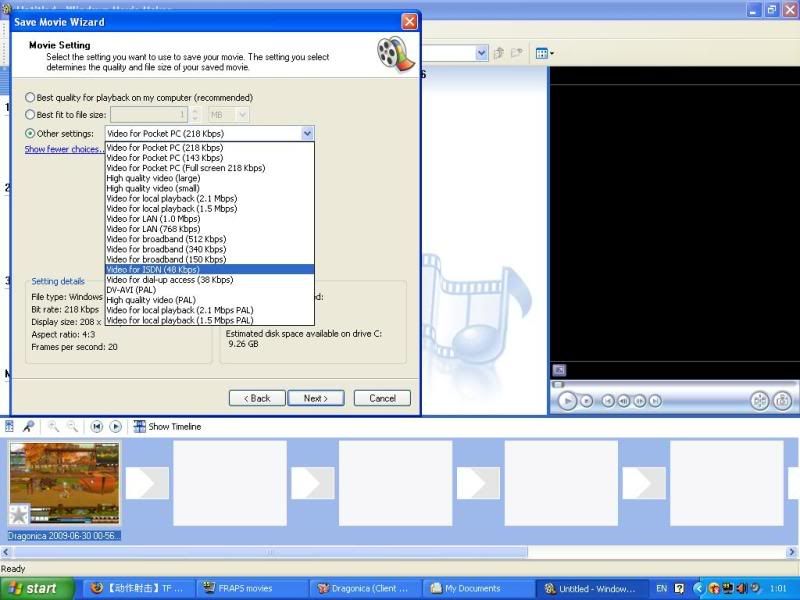Choose Video for broadband (340 Kbps)
The height and width of the screenshot is (600, 800).
point(209,249)
